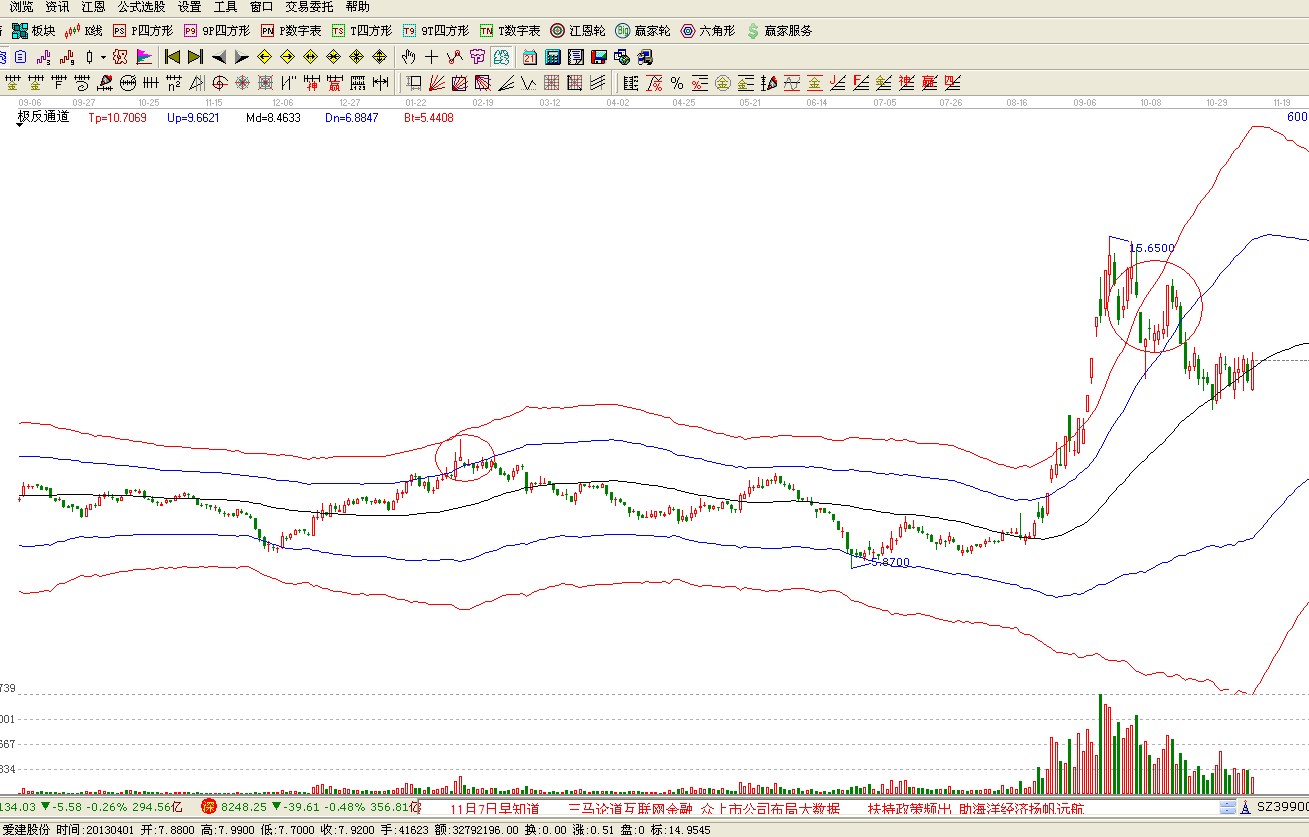
Task: Open the 江恩轮 (Gann wheel) tool
Action: point(578,31)
